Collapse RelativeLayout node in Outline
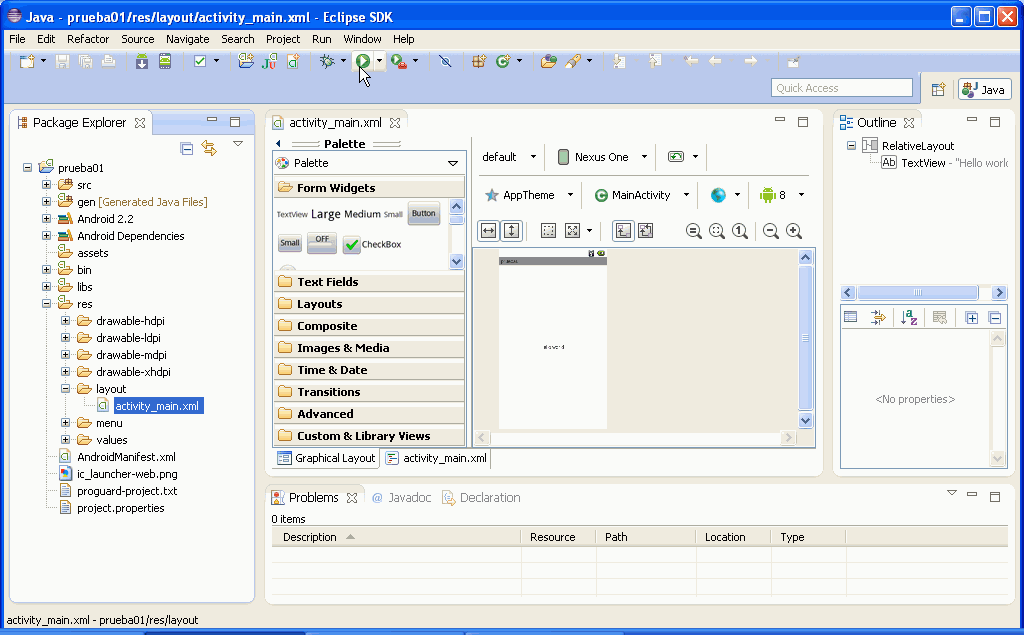 (x=852, y=146)
